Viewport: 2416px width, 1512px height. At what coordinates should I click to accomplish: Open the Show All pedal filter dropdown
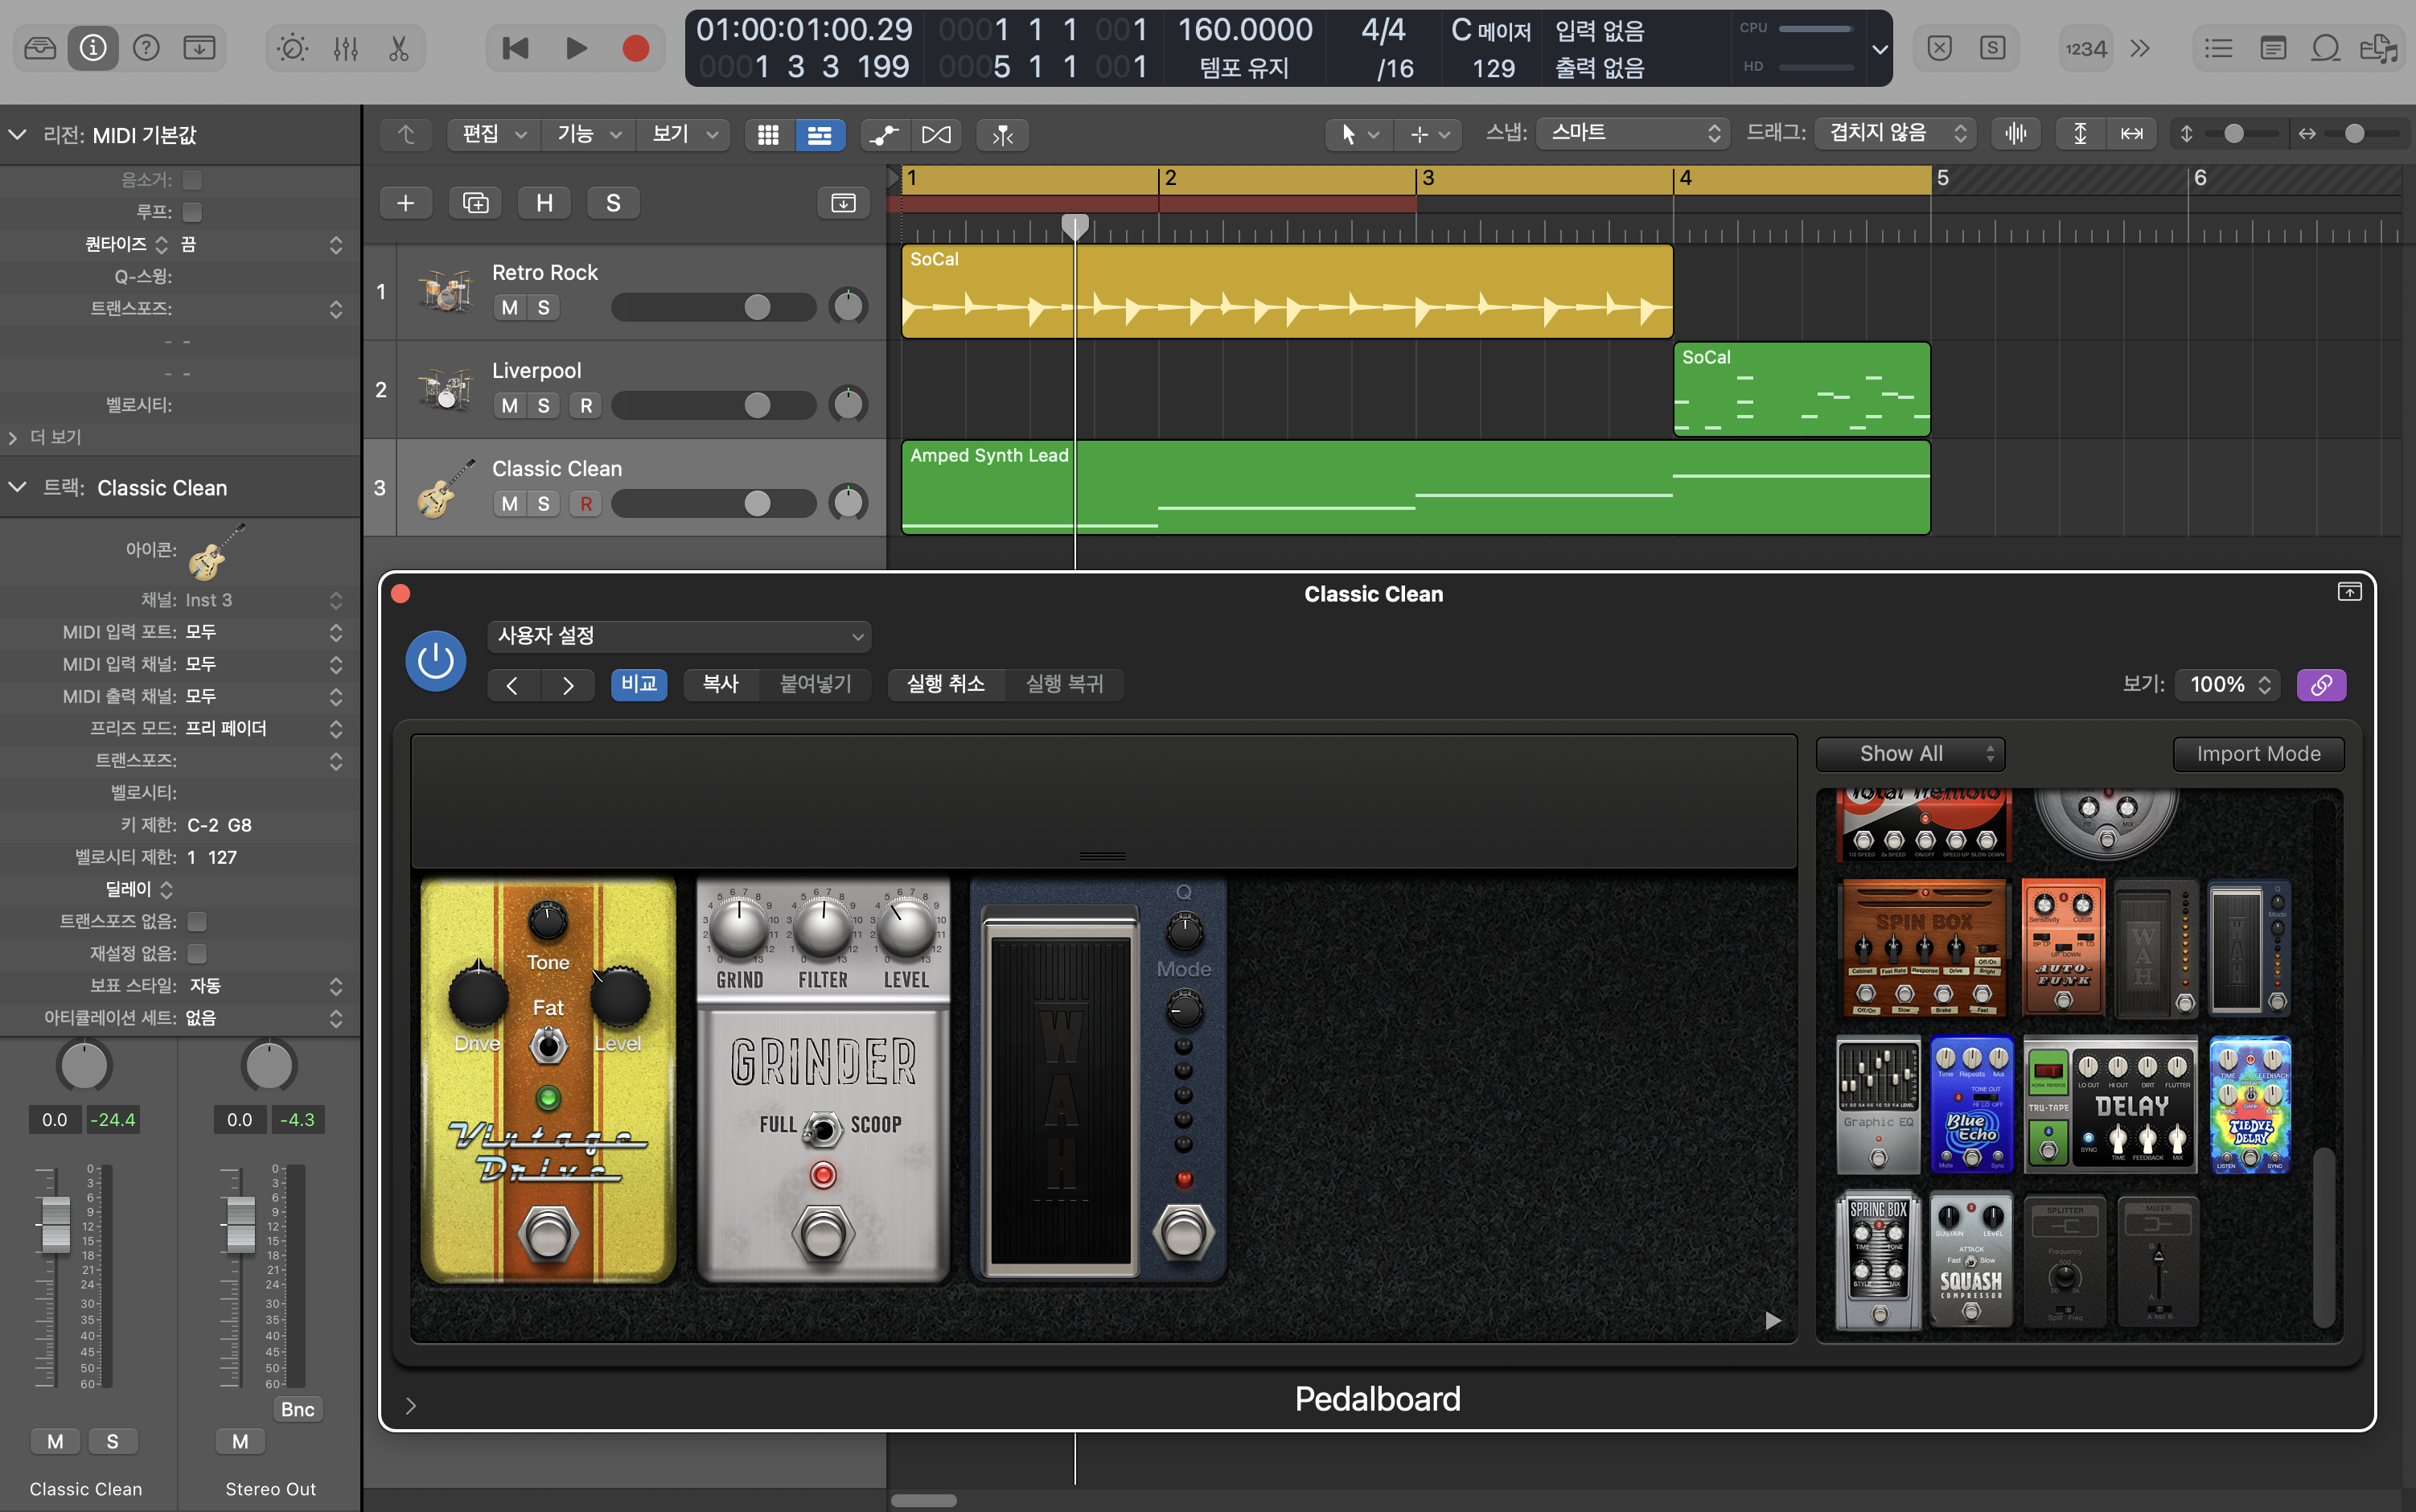[1910, 754]
